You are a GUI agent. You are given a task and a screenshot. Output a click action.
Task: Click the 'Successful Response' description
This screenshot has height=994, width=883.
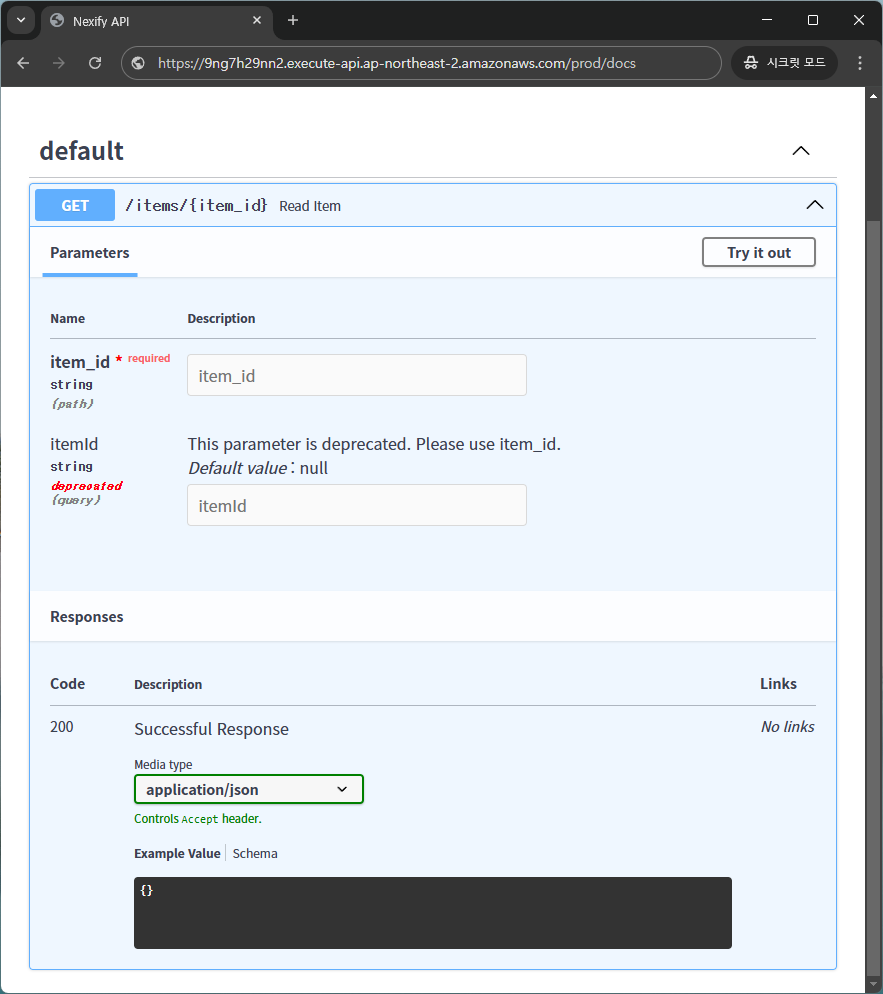pyautogui.click(x=212, y=729)
